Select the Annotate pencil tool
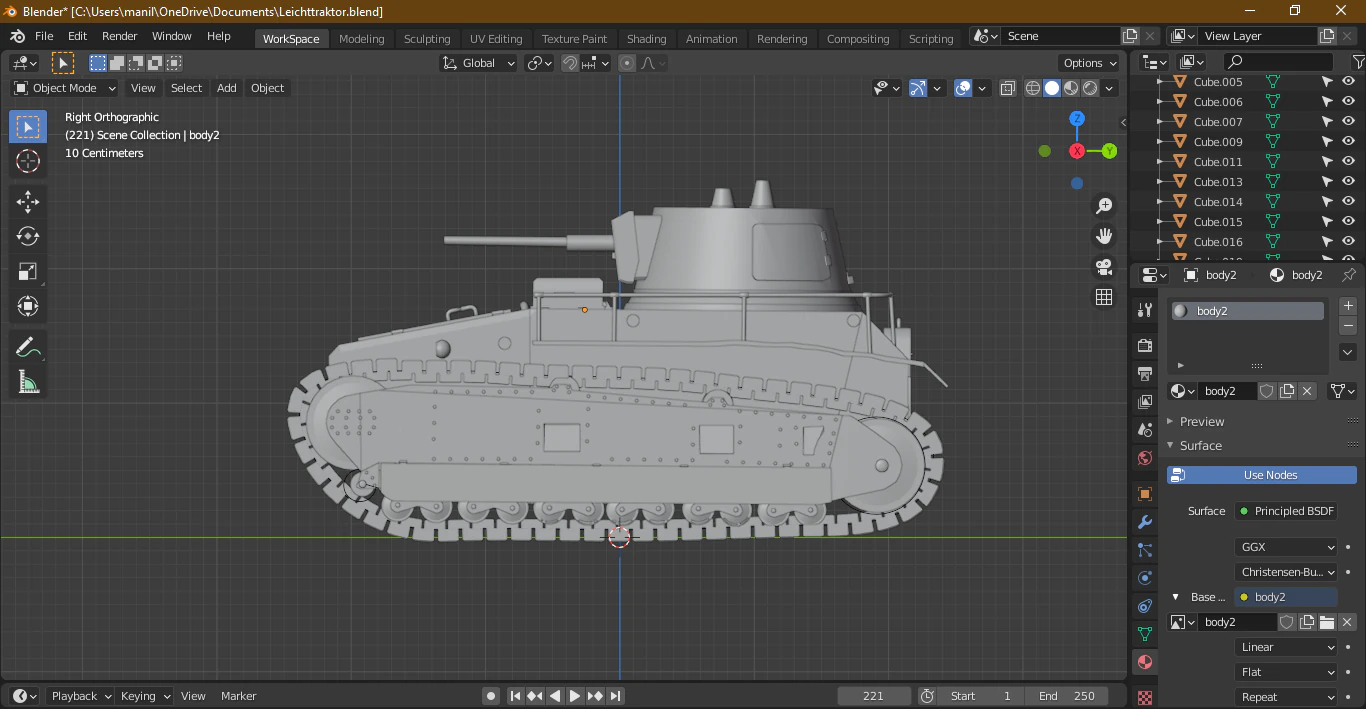 point(28,347)
